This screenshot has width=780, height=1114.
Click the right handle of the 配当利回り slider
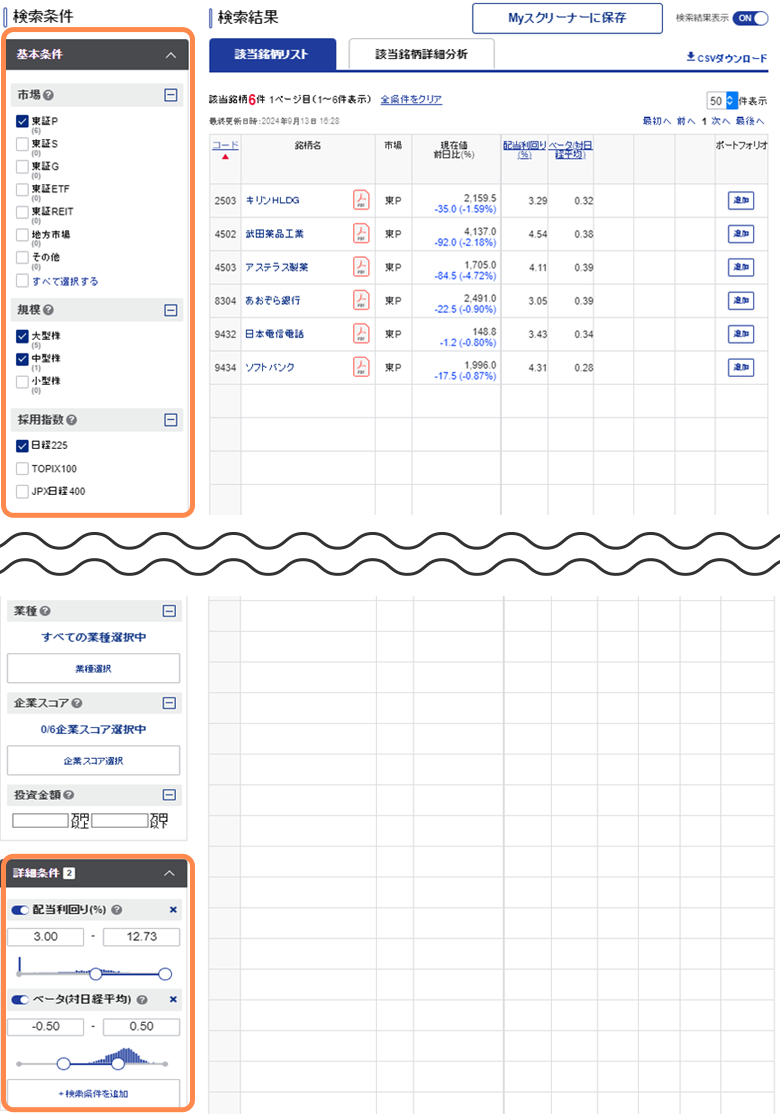click(165, 973)
